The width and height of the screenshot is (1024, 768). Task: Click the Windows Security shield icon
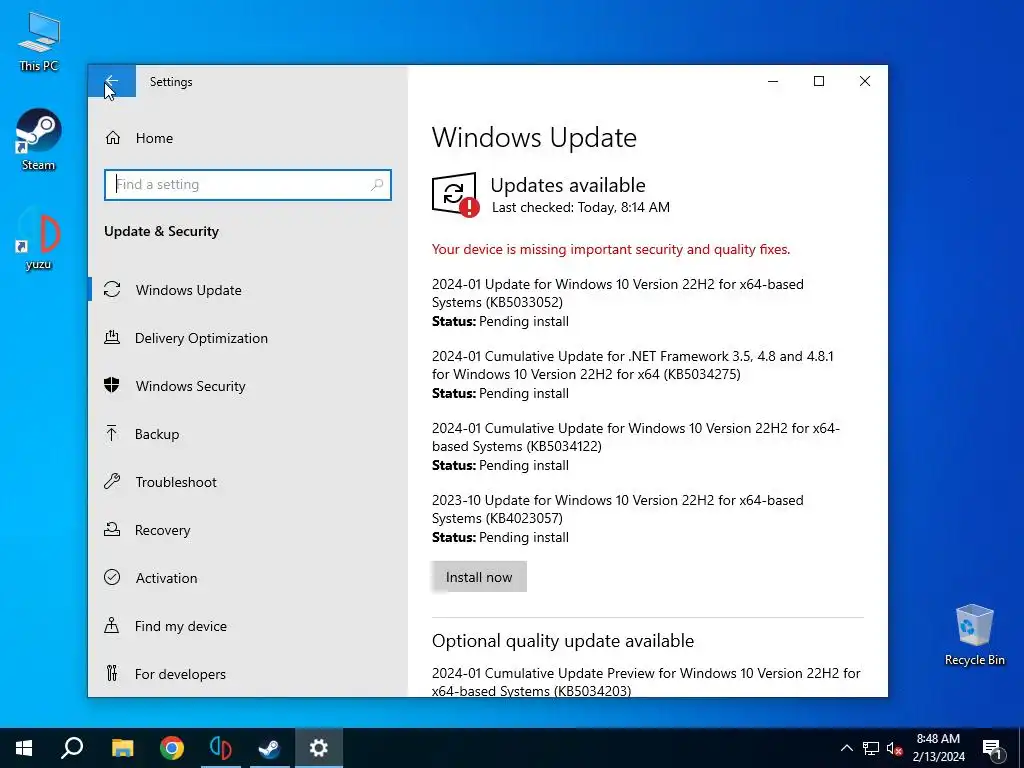pos(112,385)
